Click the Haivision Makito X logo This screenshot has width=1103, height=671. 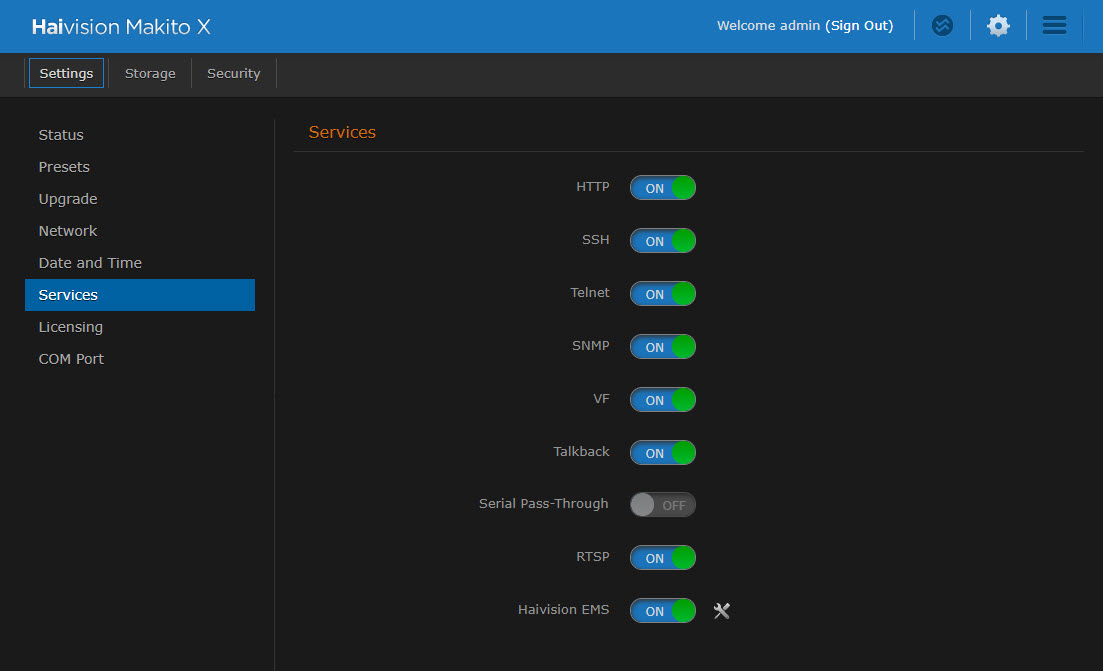(120, 26)
